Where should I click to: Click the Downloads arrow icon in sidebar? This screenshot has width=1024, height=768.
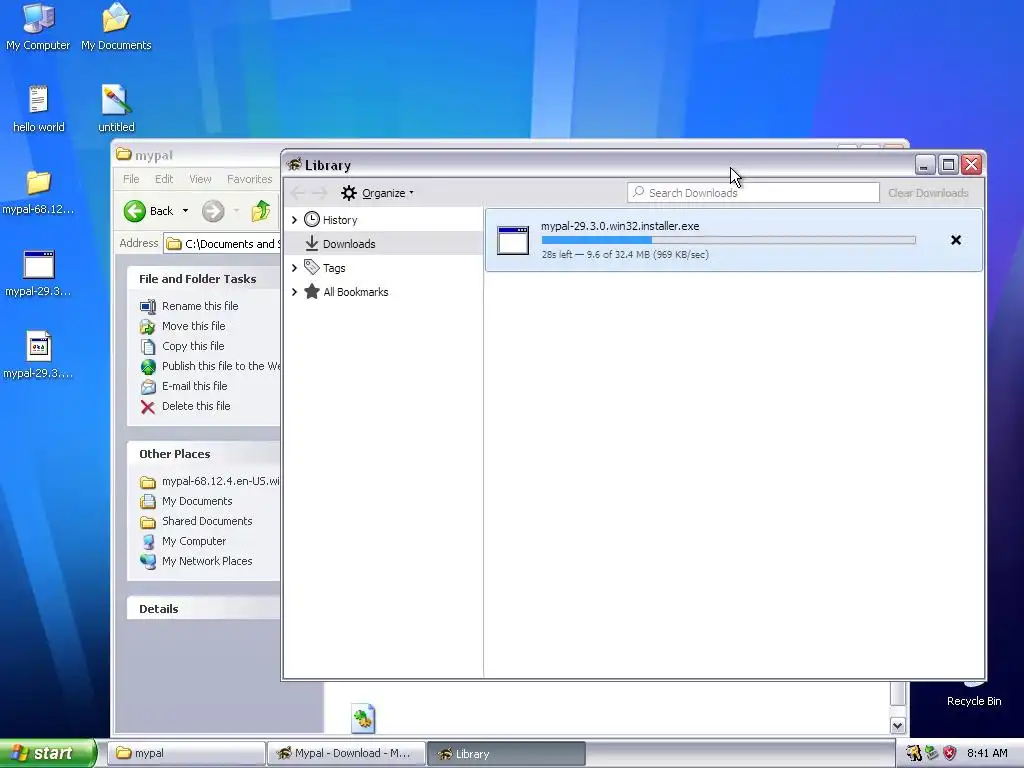coord(312,244)
